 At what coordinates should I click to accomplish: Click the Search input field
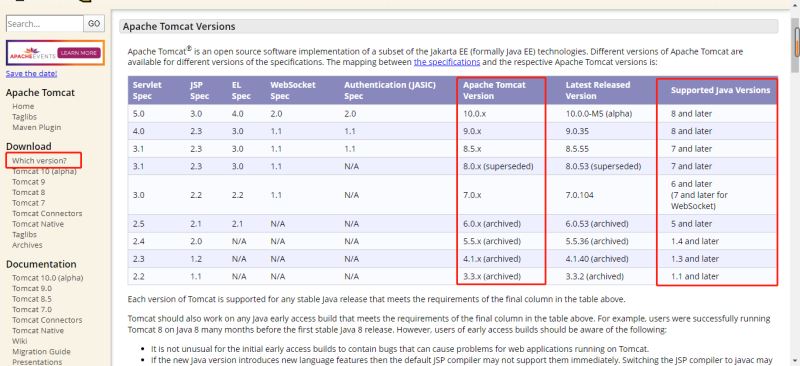pyautogui.click(x=44, y=23)
